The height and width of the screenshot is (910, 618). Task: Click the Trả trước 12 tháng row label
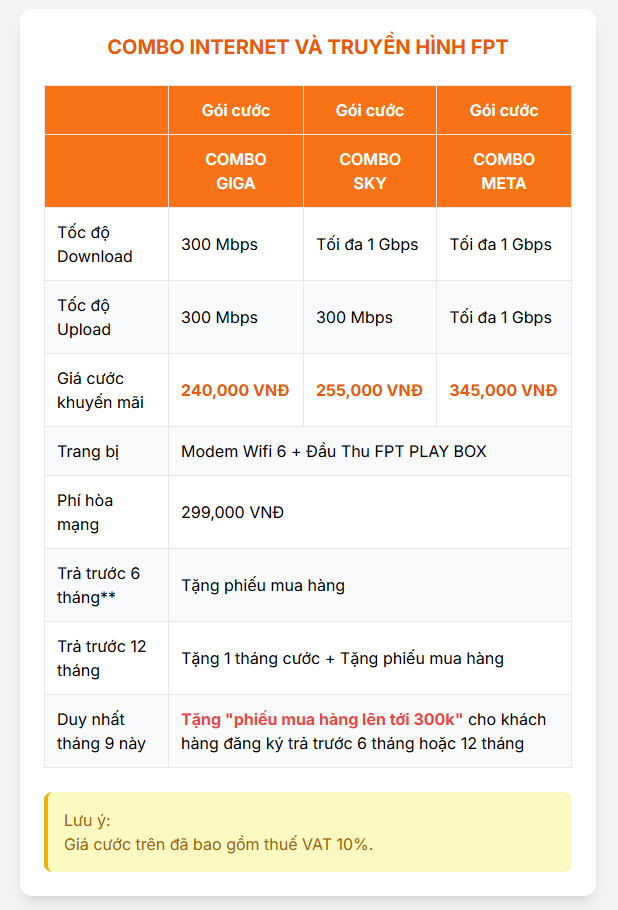[101, 658]
